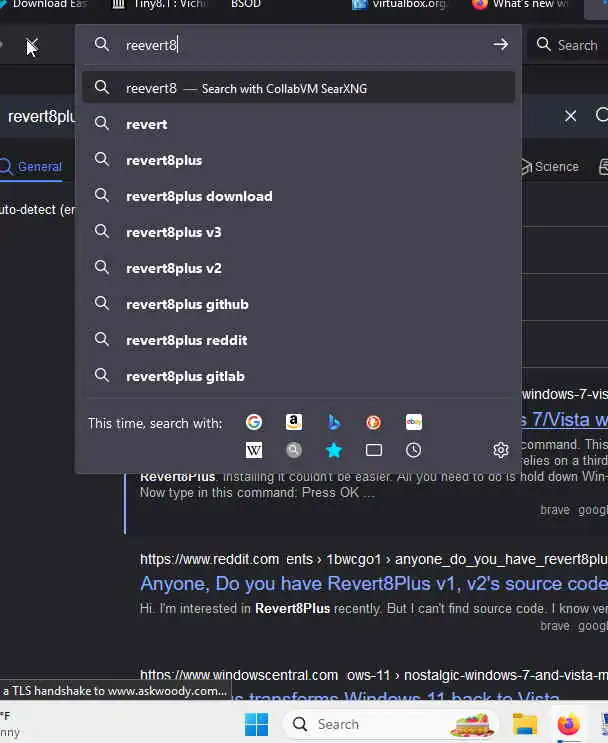This screenshot has width=608, height=743.
Task: Switch to General search category
Action: click(x=31, y=167)
